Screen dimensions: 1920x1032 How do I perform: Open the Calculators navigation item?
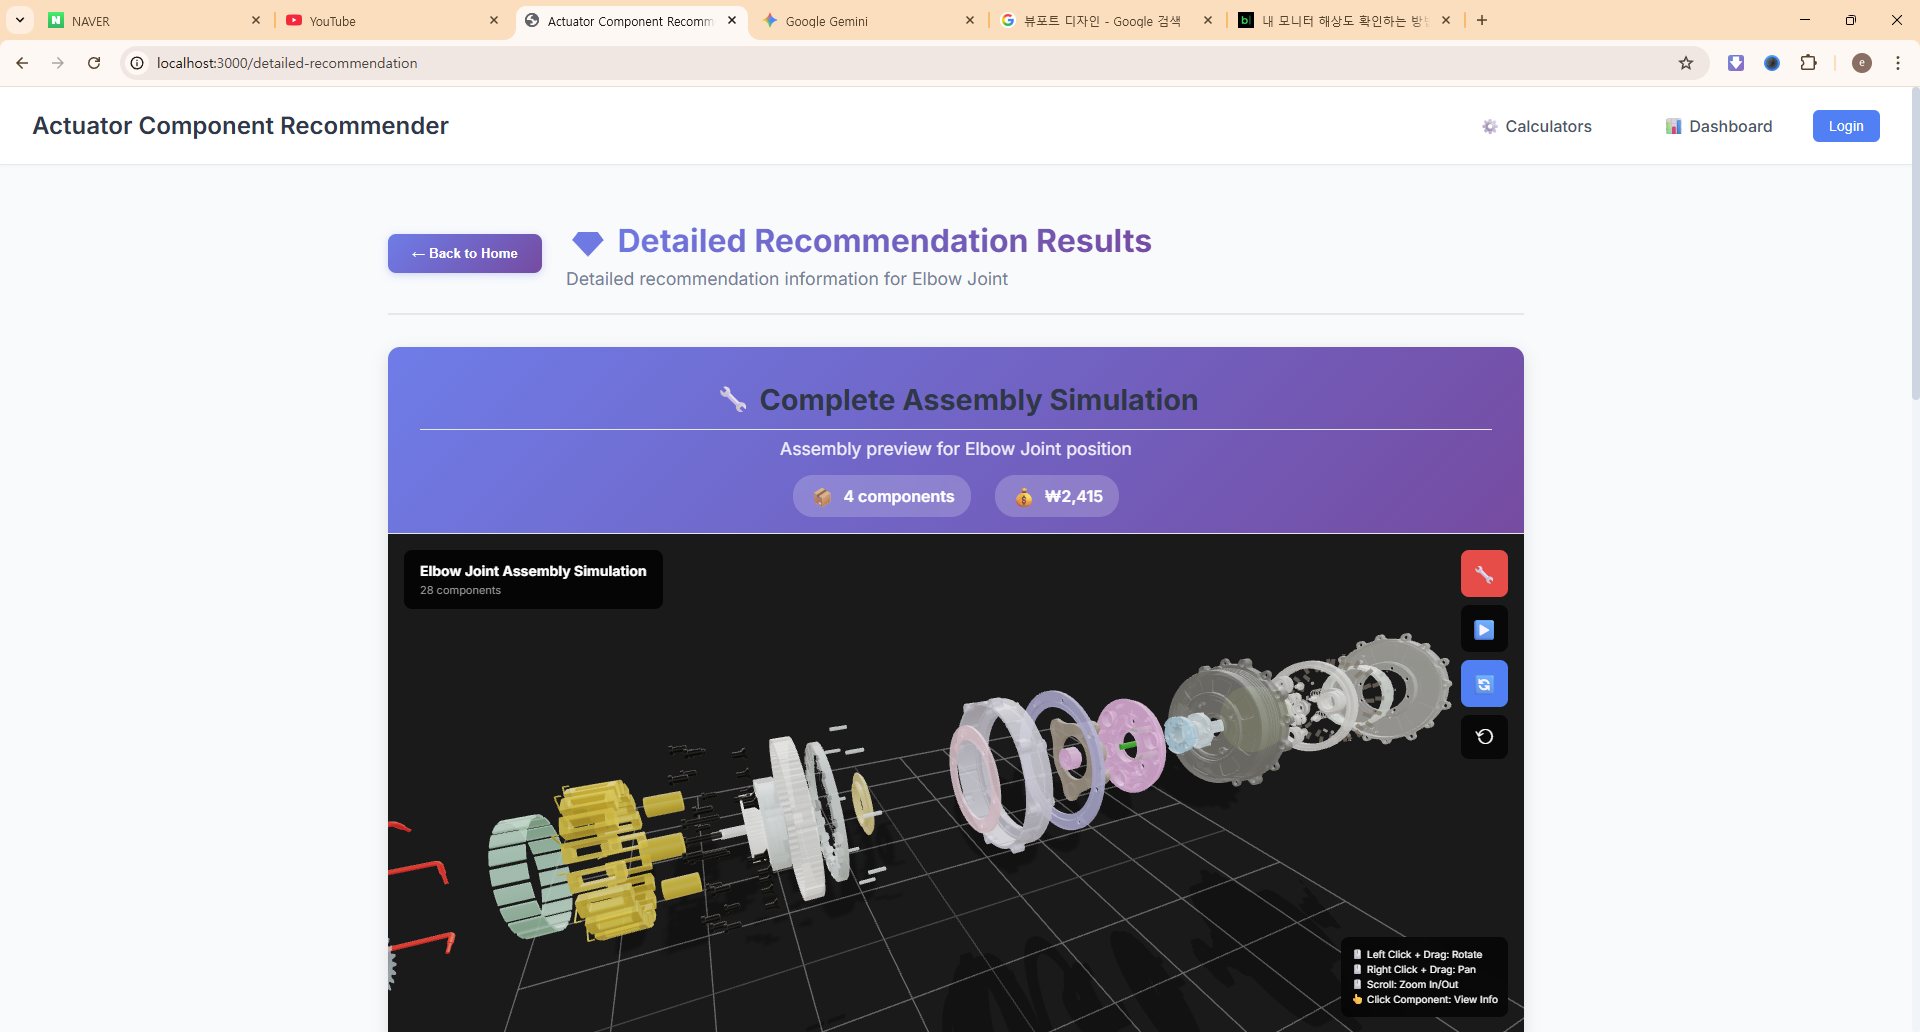pyautogui.click(x=1537, y=126)
